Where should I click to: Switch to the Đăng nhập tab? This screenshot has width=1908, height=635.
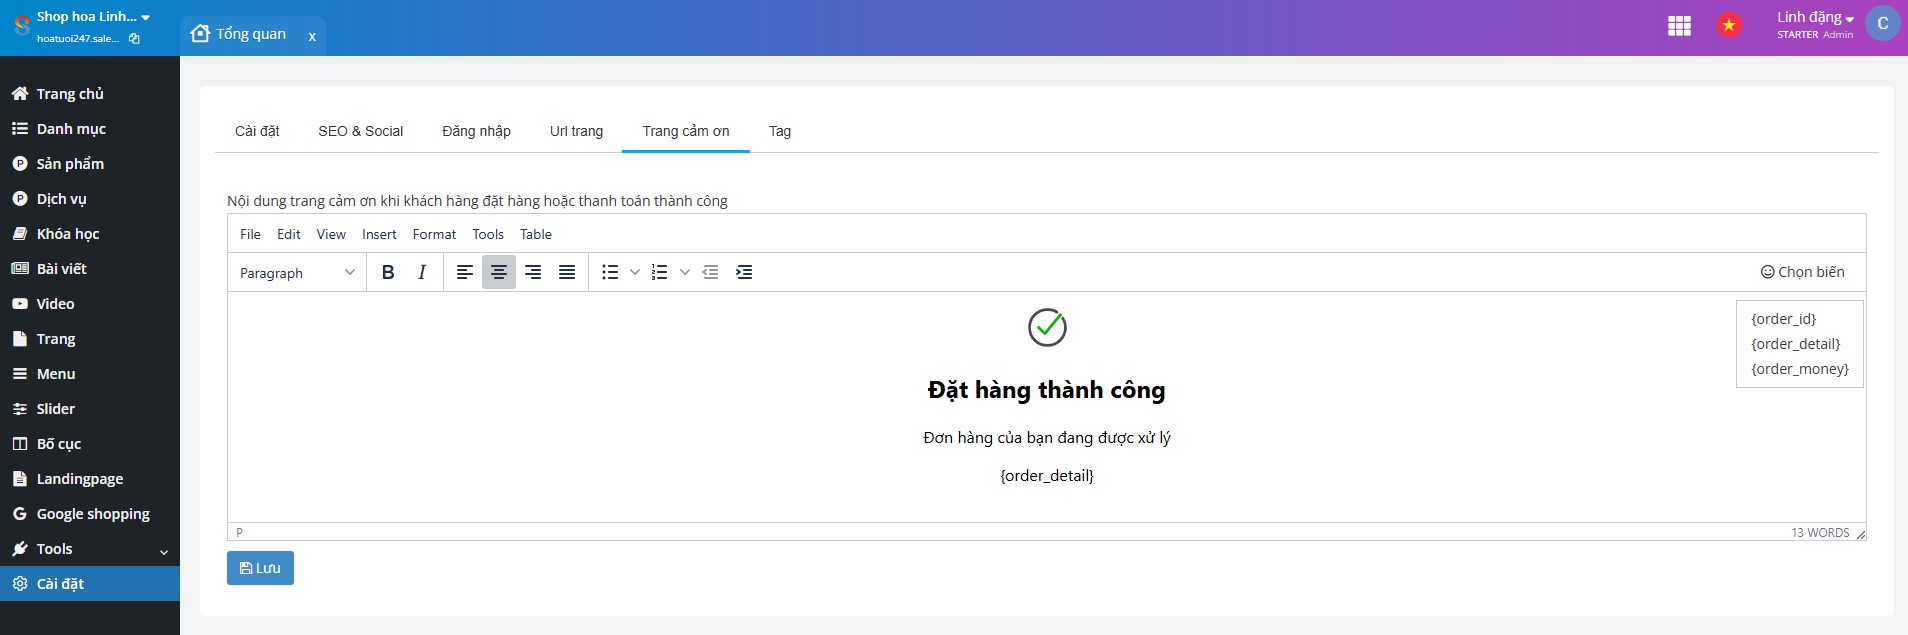[x=476, y=131]
